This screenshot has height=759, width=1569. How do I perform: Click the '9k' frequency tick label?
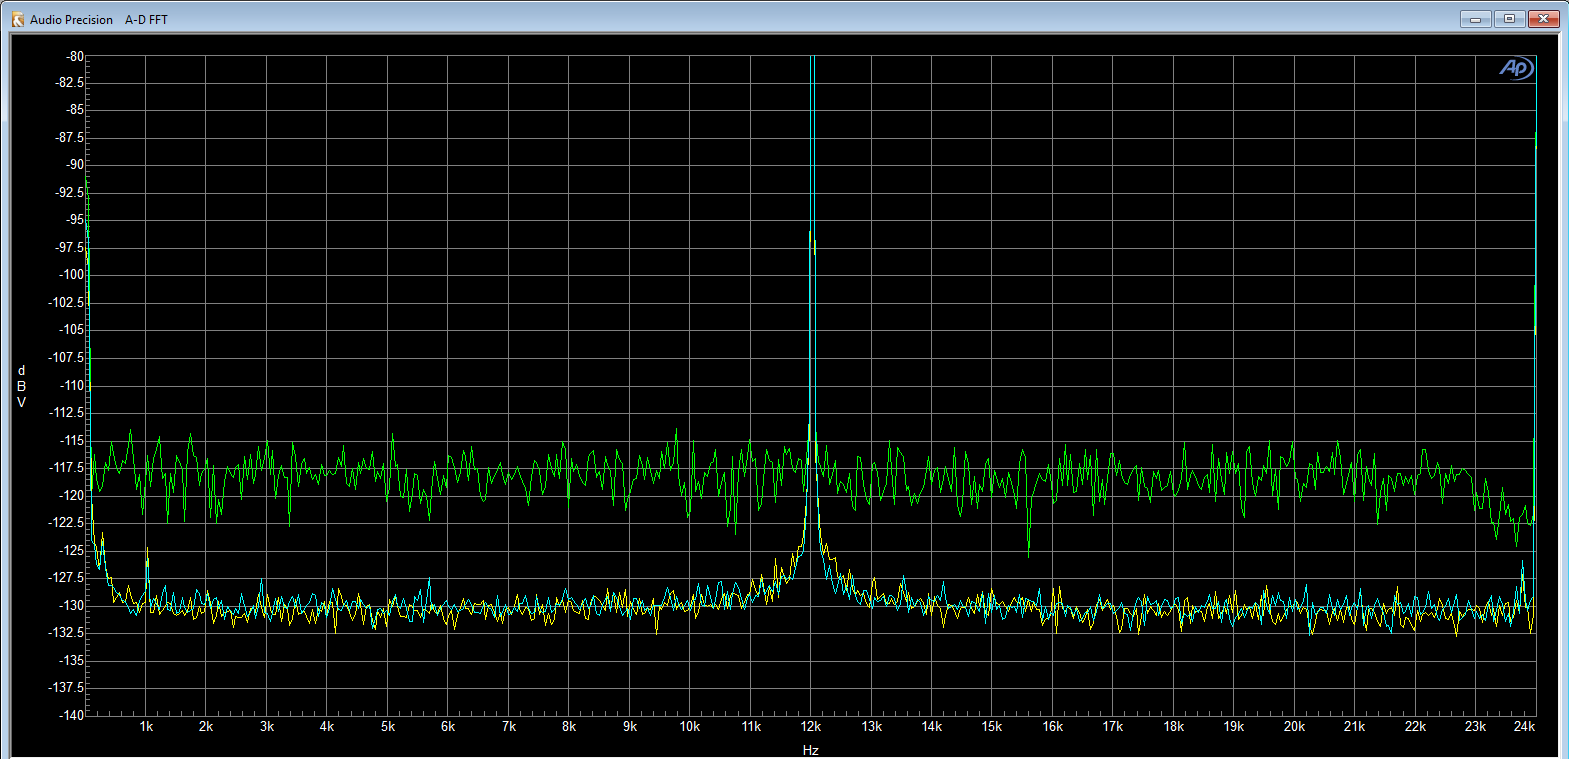click(630, 727)
